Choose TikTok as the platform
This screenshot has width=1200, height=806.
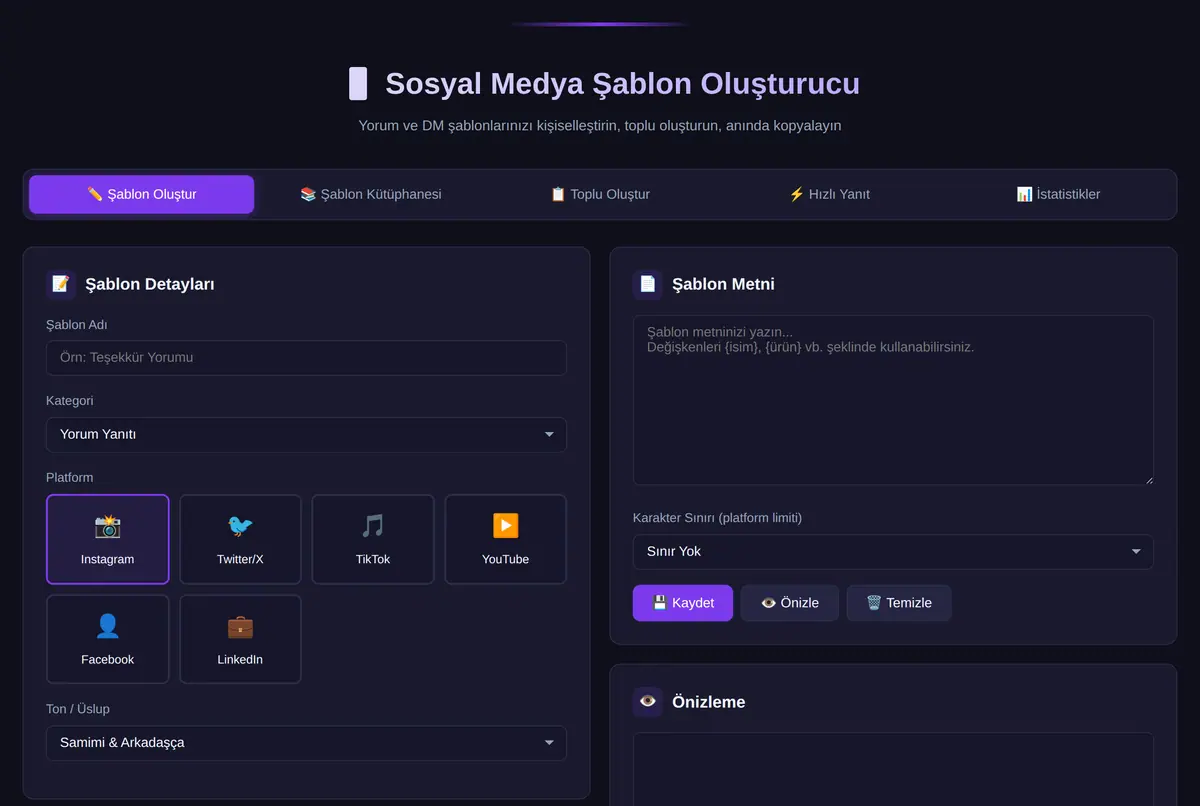(x=373, y=539)
